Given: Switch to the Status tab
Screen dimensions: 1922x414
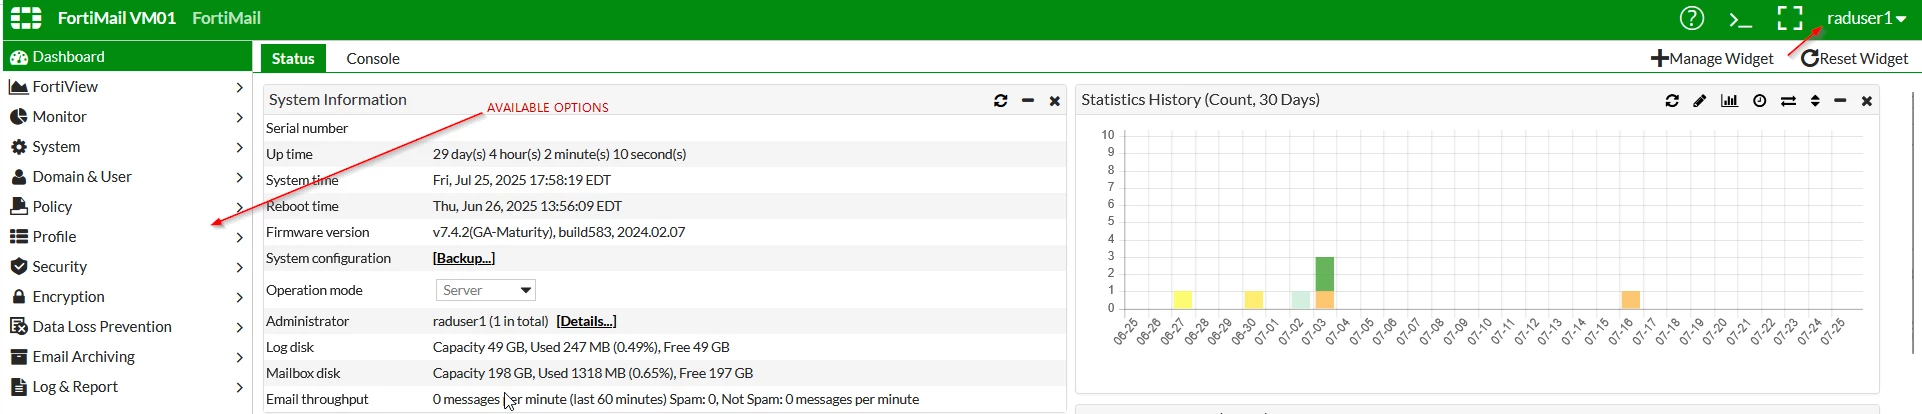Looking at the screenshot, I should [293, 58].
